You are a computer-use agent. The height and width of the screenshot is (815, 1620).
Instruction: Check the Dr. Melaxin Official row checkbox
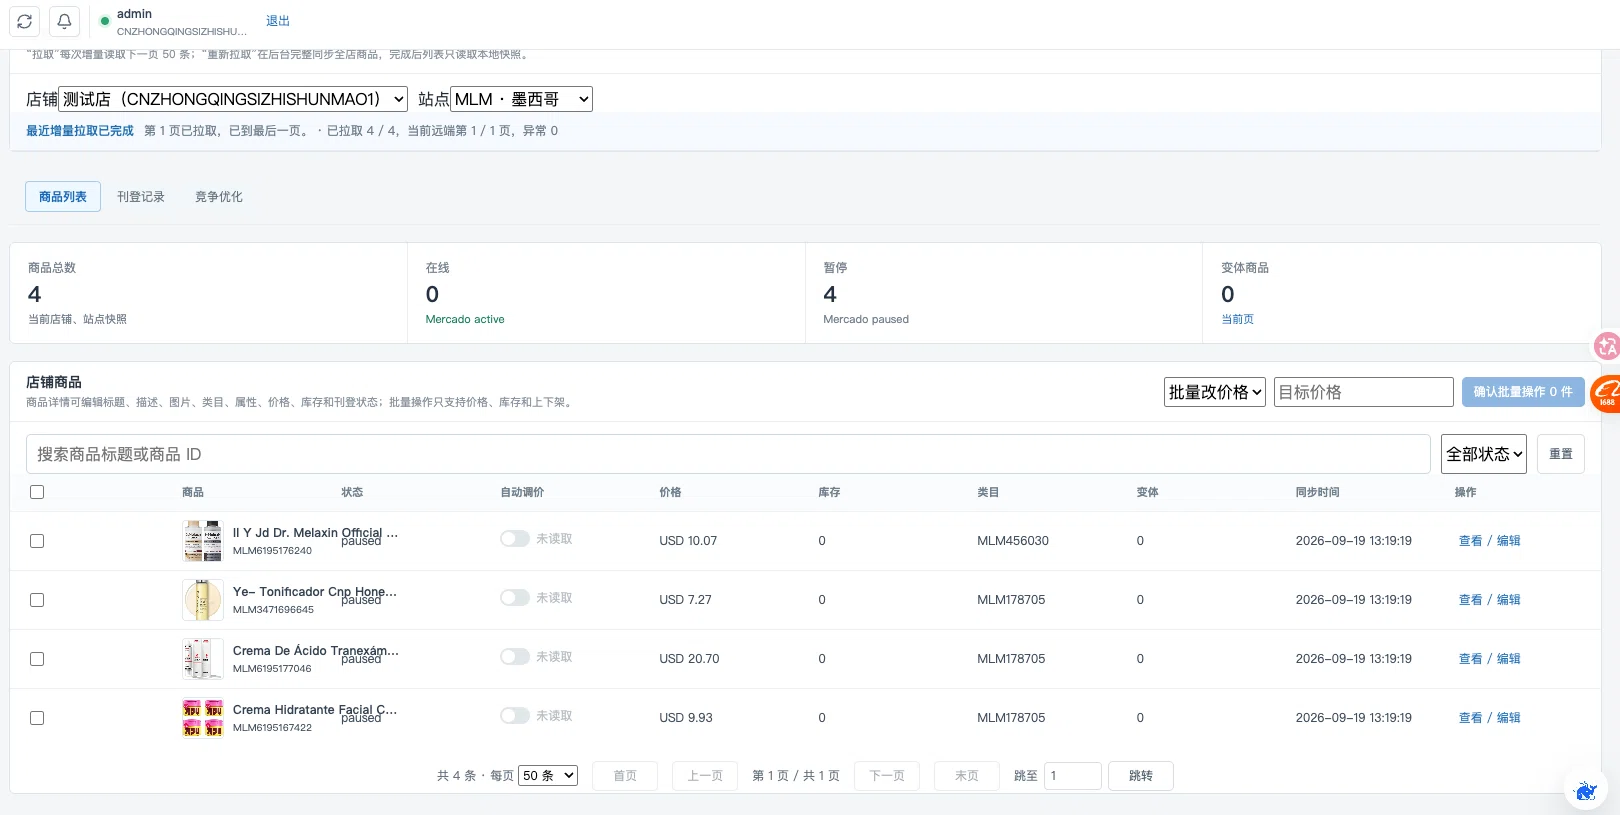[x=37, y=541]
